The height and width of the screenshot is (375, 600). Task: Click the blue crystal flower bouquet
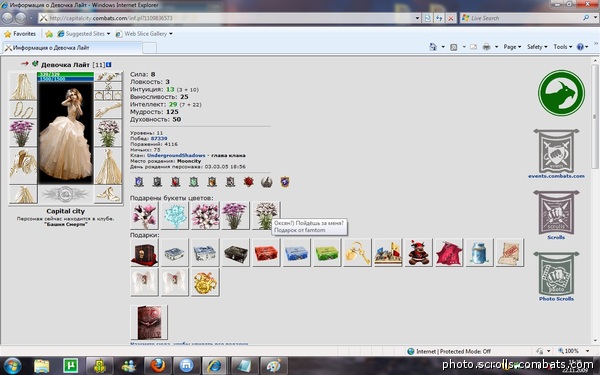[x=175, y=215]
